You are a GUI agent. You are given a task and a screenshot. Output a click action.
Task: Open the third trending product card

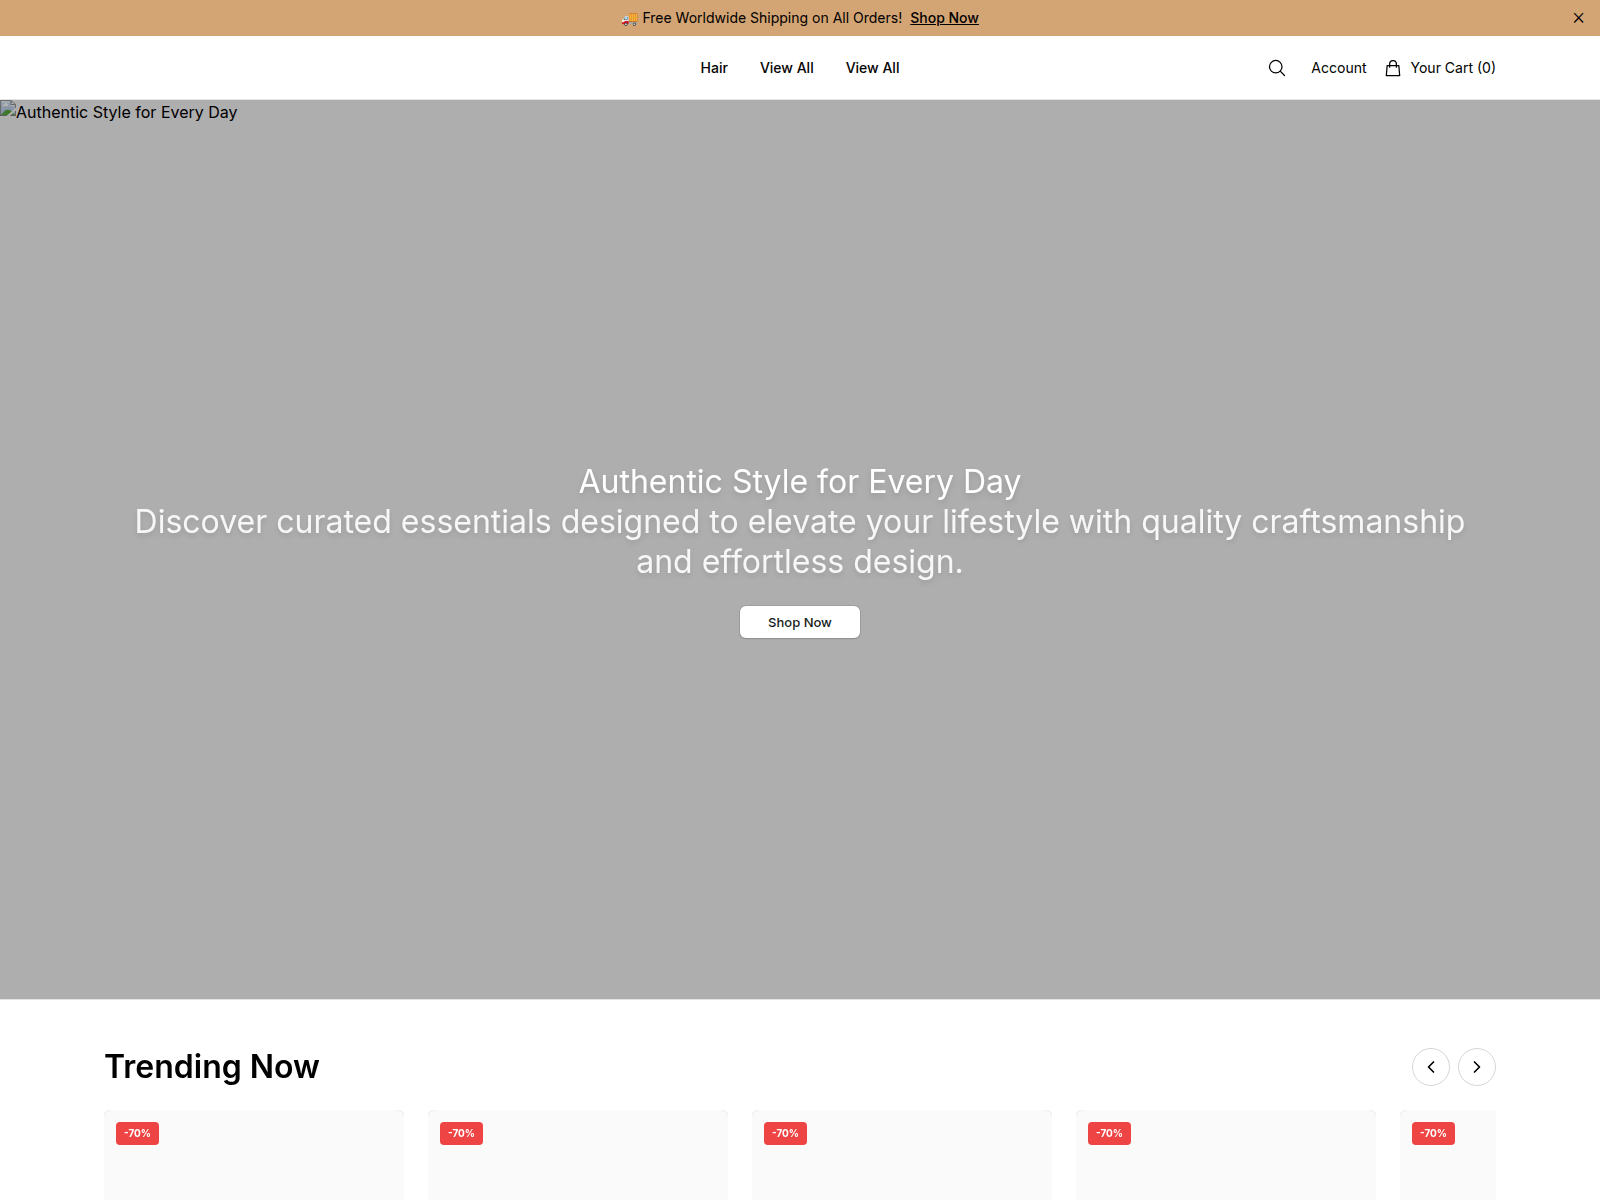[902, 1155]
